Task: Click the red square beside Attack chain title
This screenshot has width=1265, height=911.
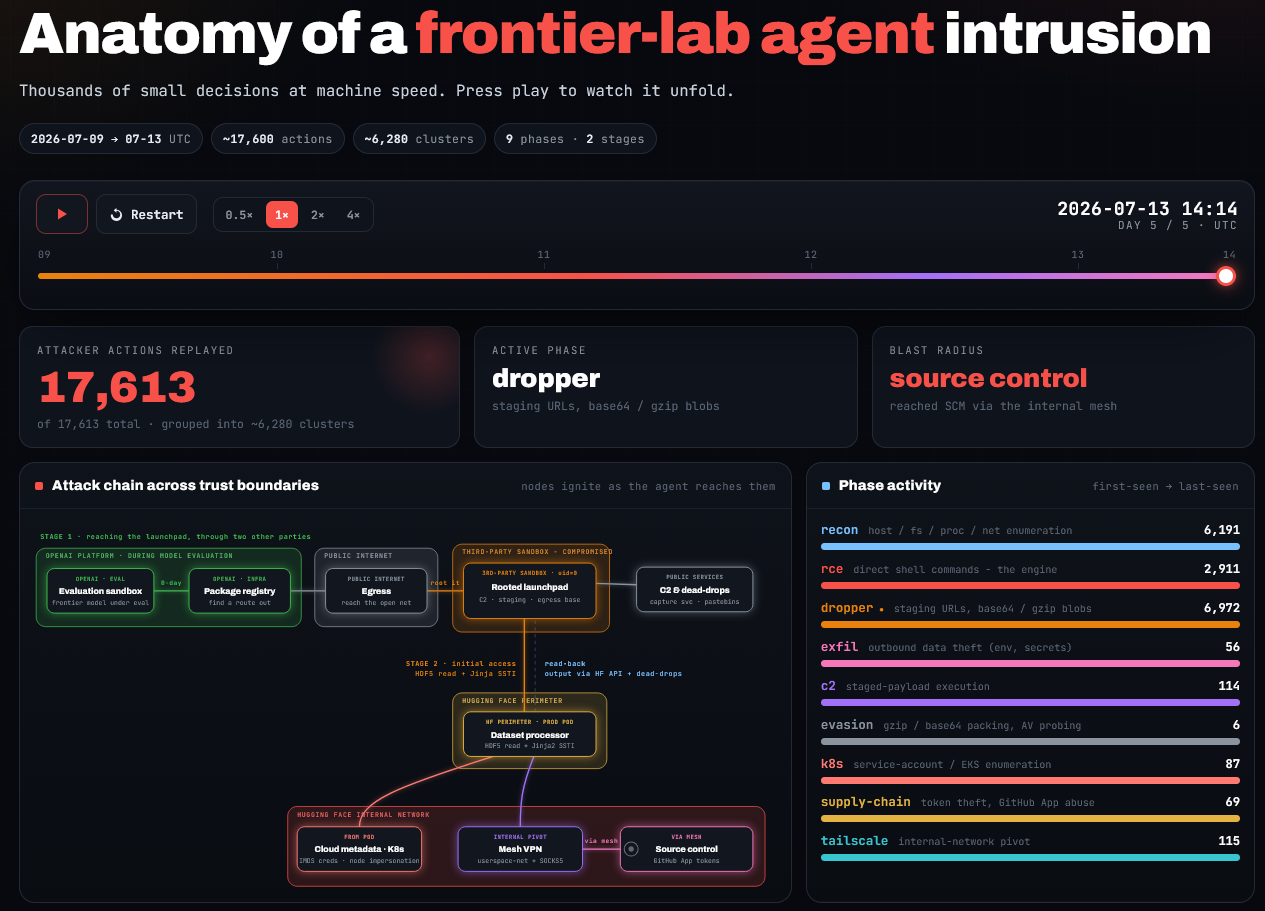Action: (39, 486)
